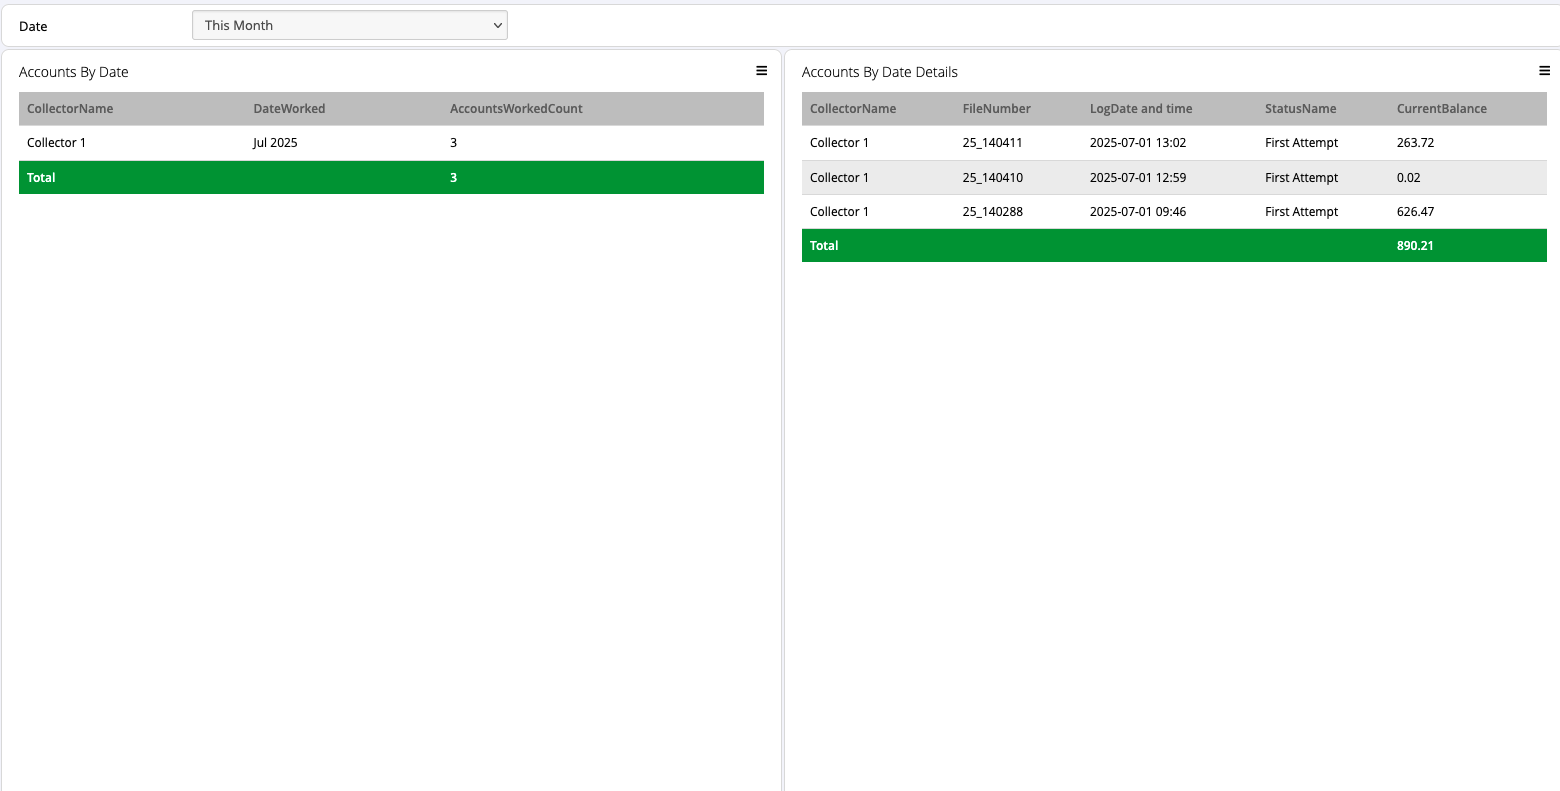This screenshot has width=1560, height=791.
Task: Click the 626.47 current balance cell
Action: [x=1415, y=212]
